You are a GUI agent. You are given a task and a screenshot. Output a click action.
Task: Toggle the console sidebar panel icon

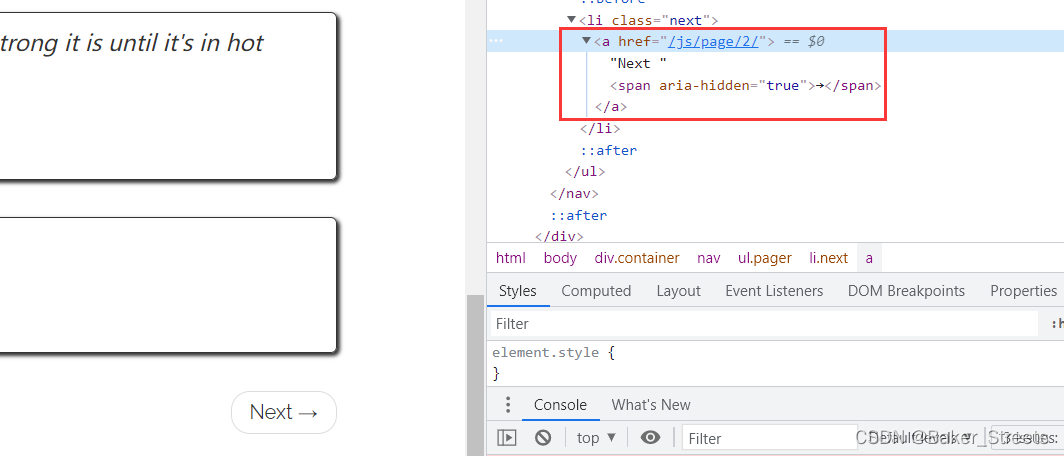(x=506, y=438)
